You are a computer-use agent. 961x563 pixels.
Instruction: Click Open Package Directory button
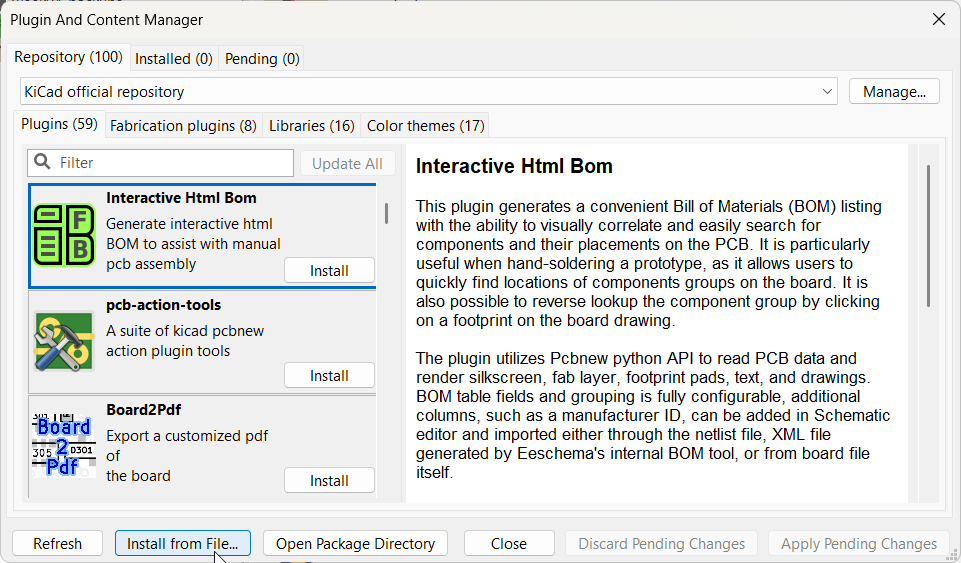355,544
